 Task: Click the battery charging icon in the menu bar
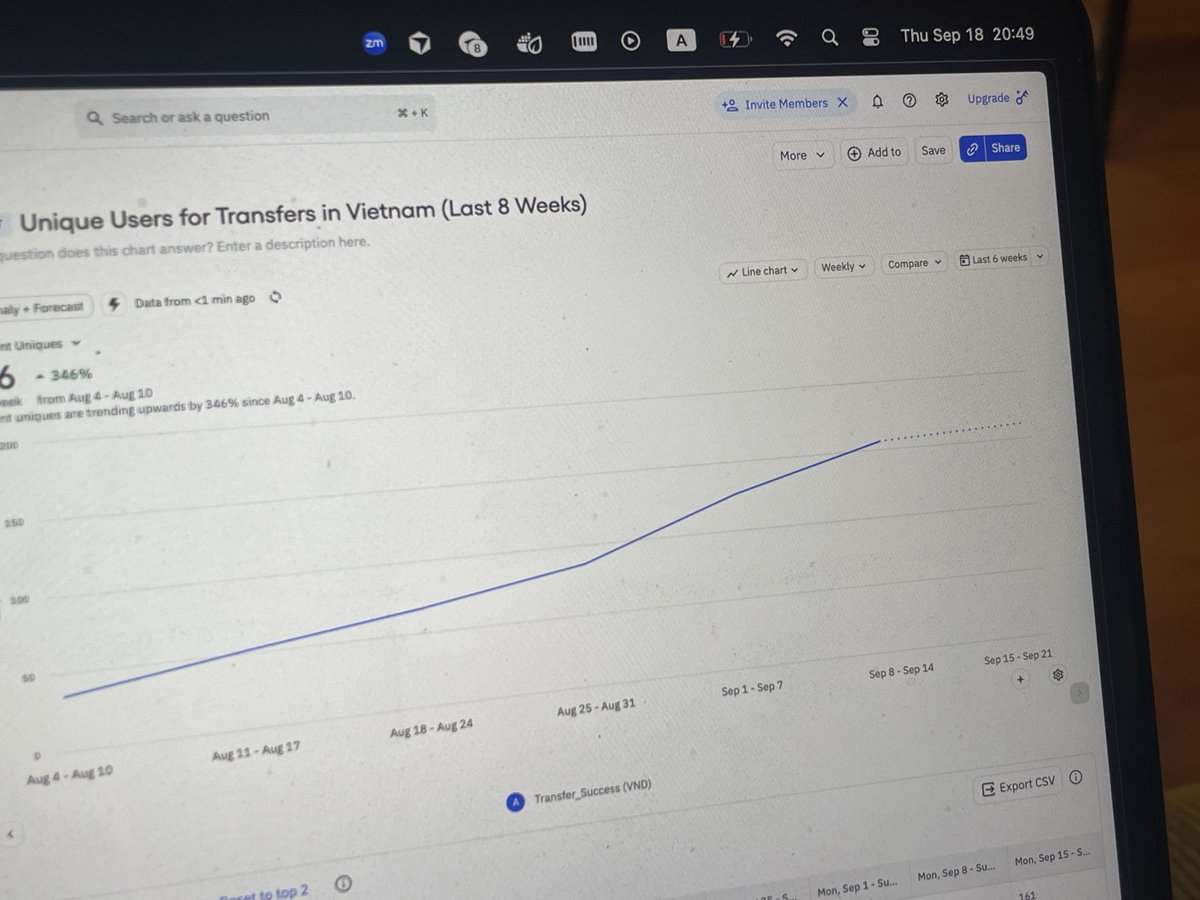(734, 39)
